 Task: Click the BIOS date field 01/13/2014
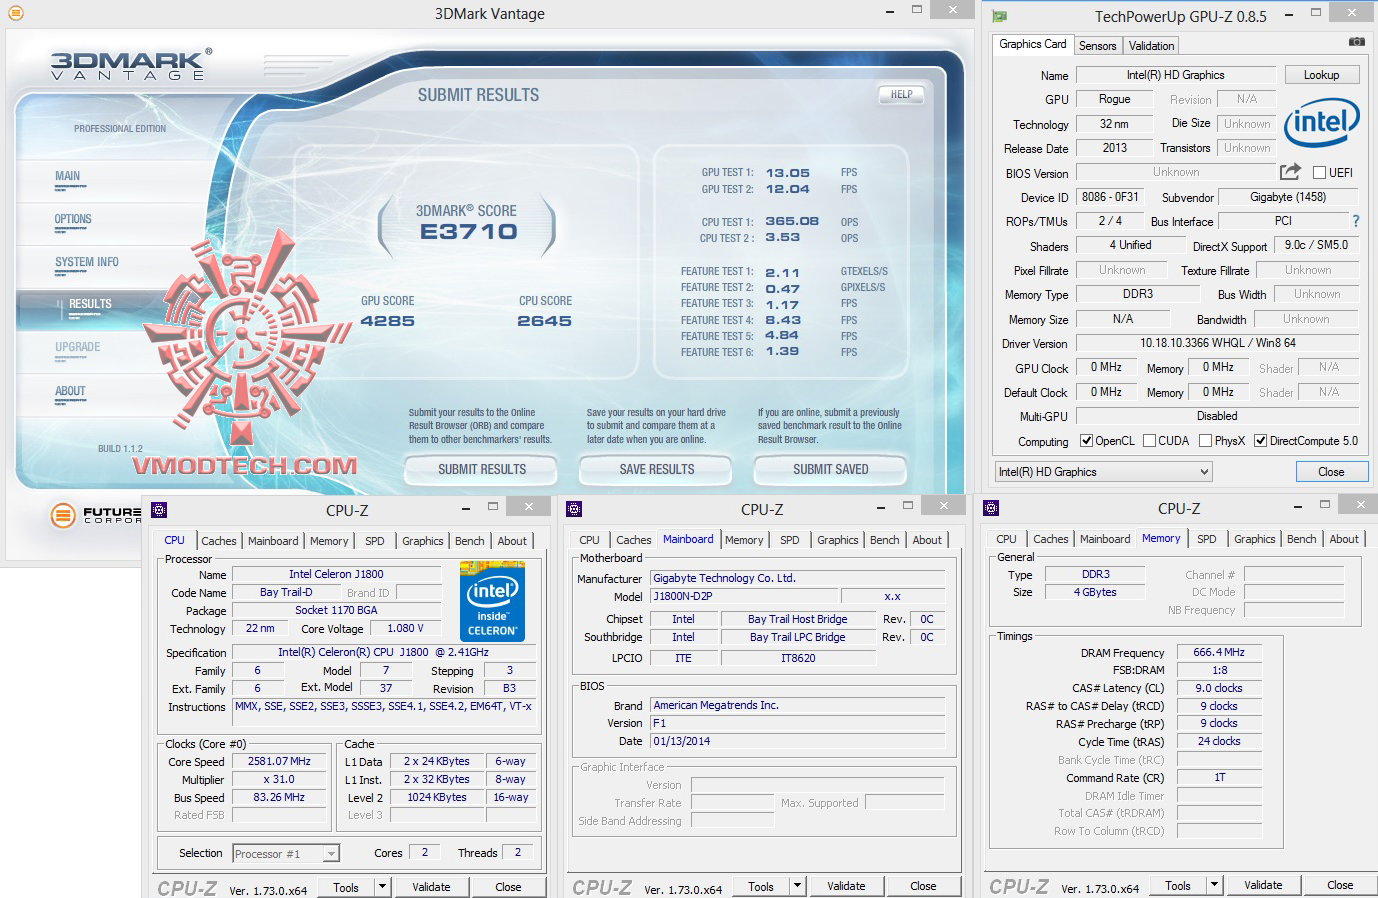[x=798, y=741]
